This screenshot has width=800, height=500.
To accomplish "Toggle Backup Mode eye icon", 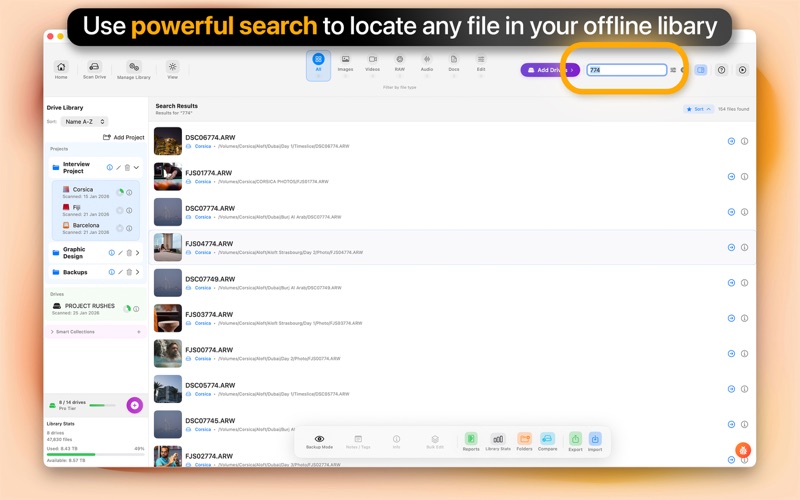I will pyautogui.click(x=319, y=441).
